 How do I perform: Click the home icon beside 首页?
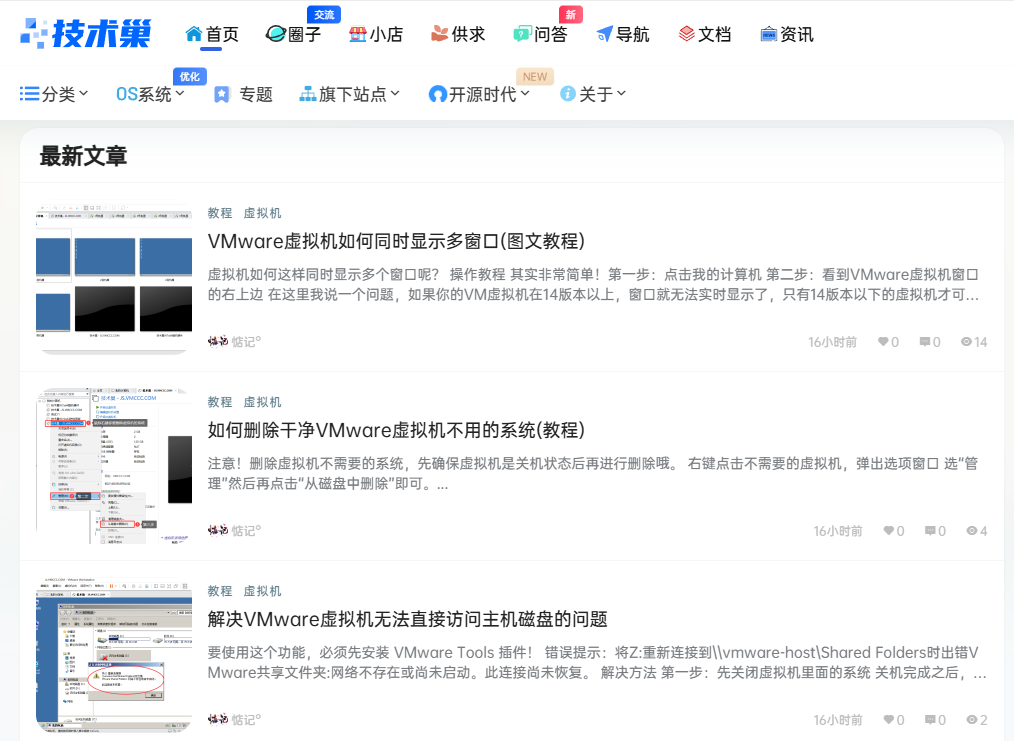[194, 34]
